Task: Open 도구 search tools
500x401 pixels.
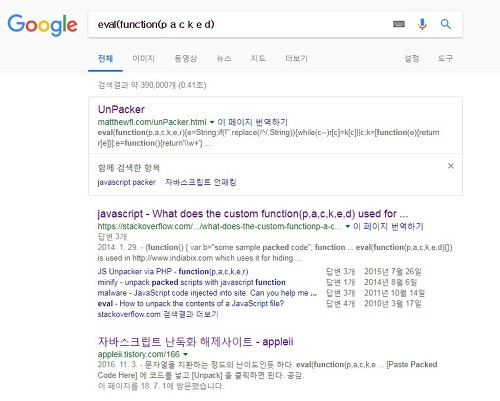Action: click(445, 59)
